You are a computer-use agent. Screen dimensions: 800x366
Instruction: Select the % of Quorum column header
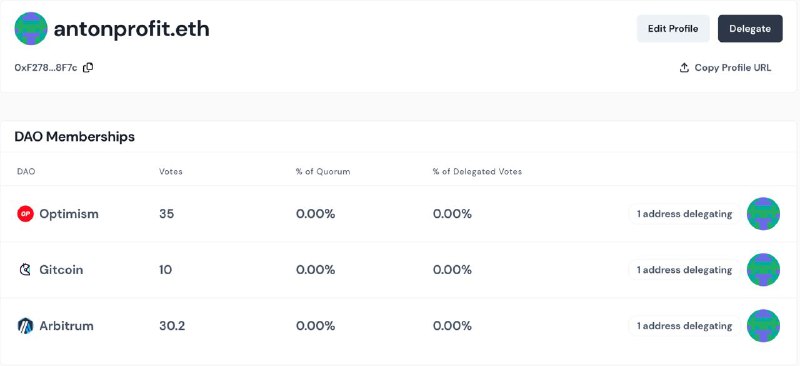[x=323, y=172]
